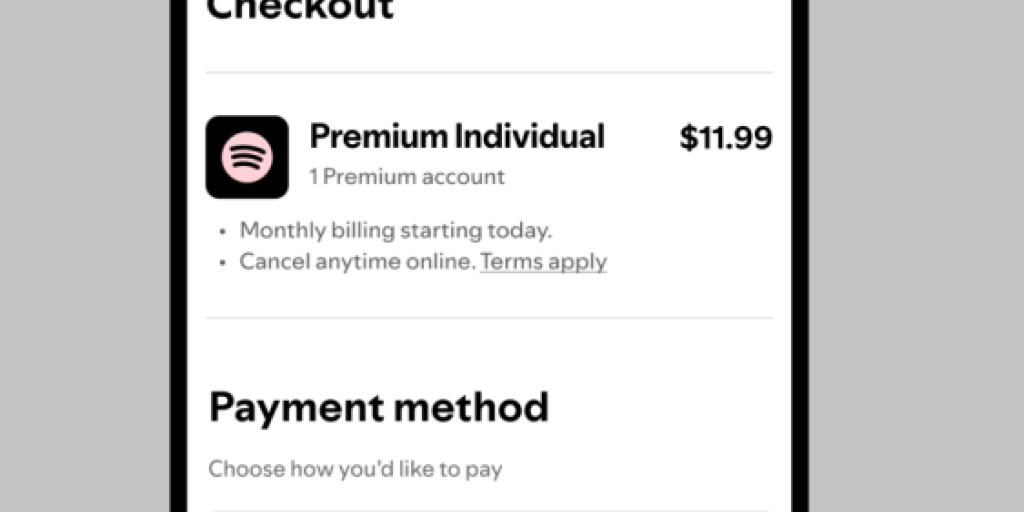The width and height of the screenshot is (1024, 512).
Task: Click the bullet before Monthly billing
Action: (223, 232)
